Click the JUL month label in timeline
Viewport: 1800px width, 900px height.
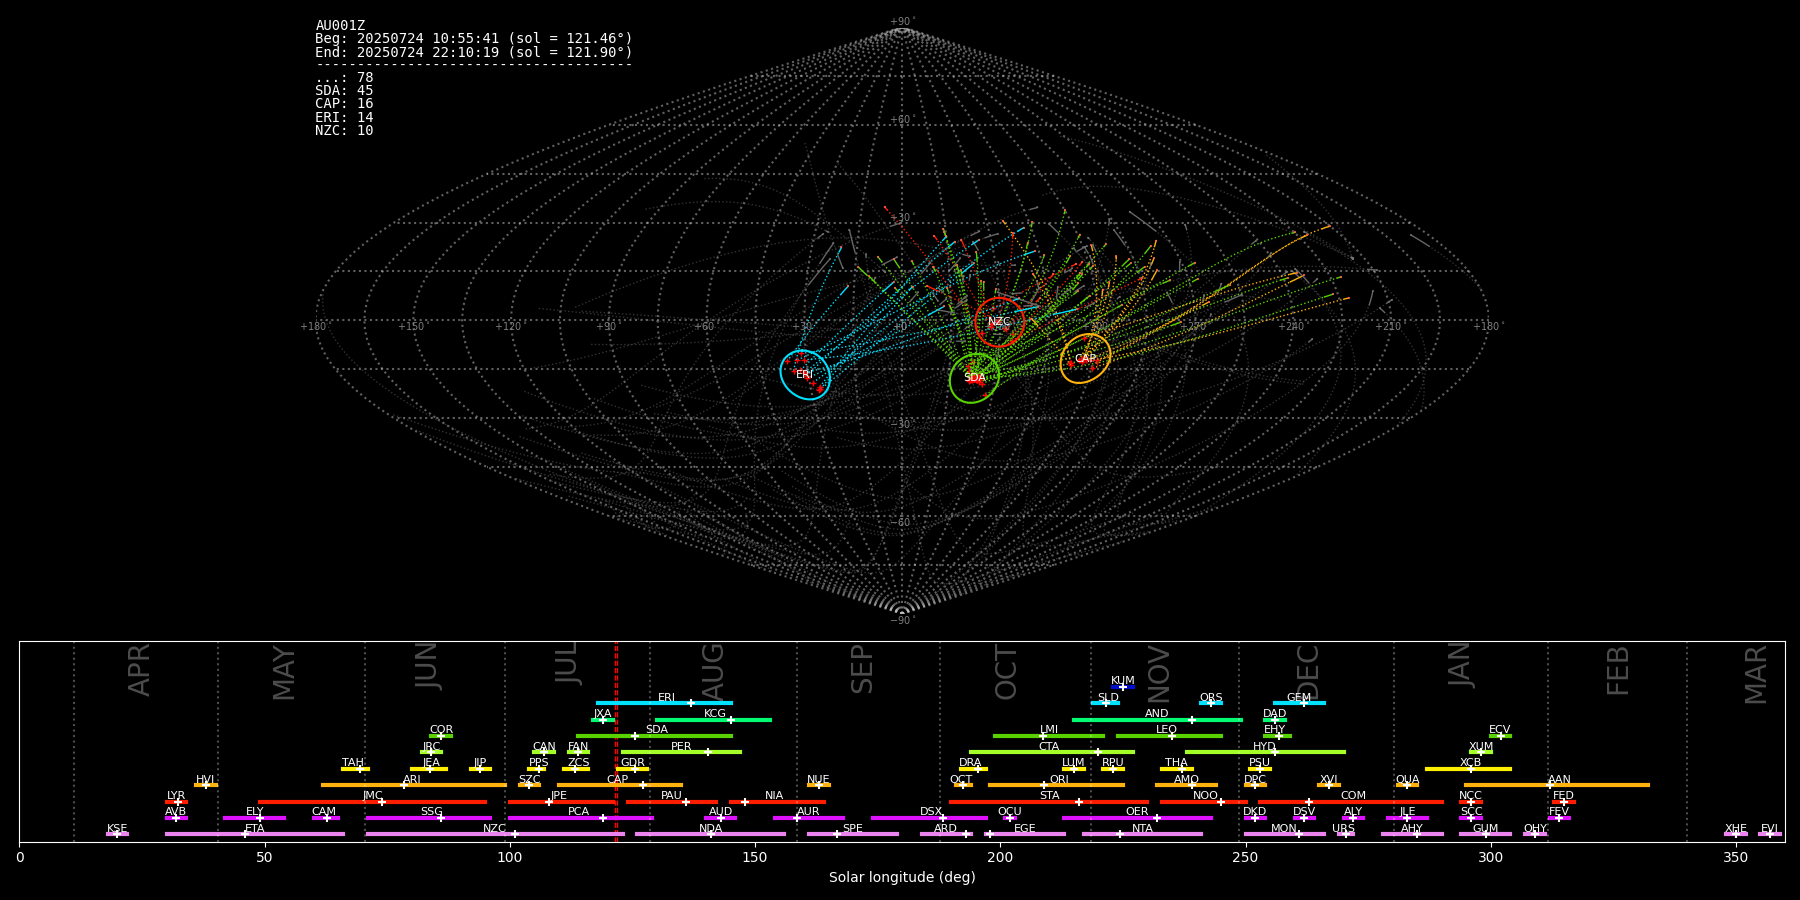pos(567,663)
